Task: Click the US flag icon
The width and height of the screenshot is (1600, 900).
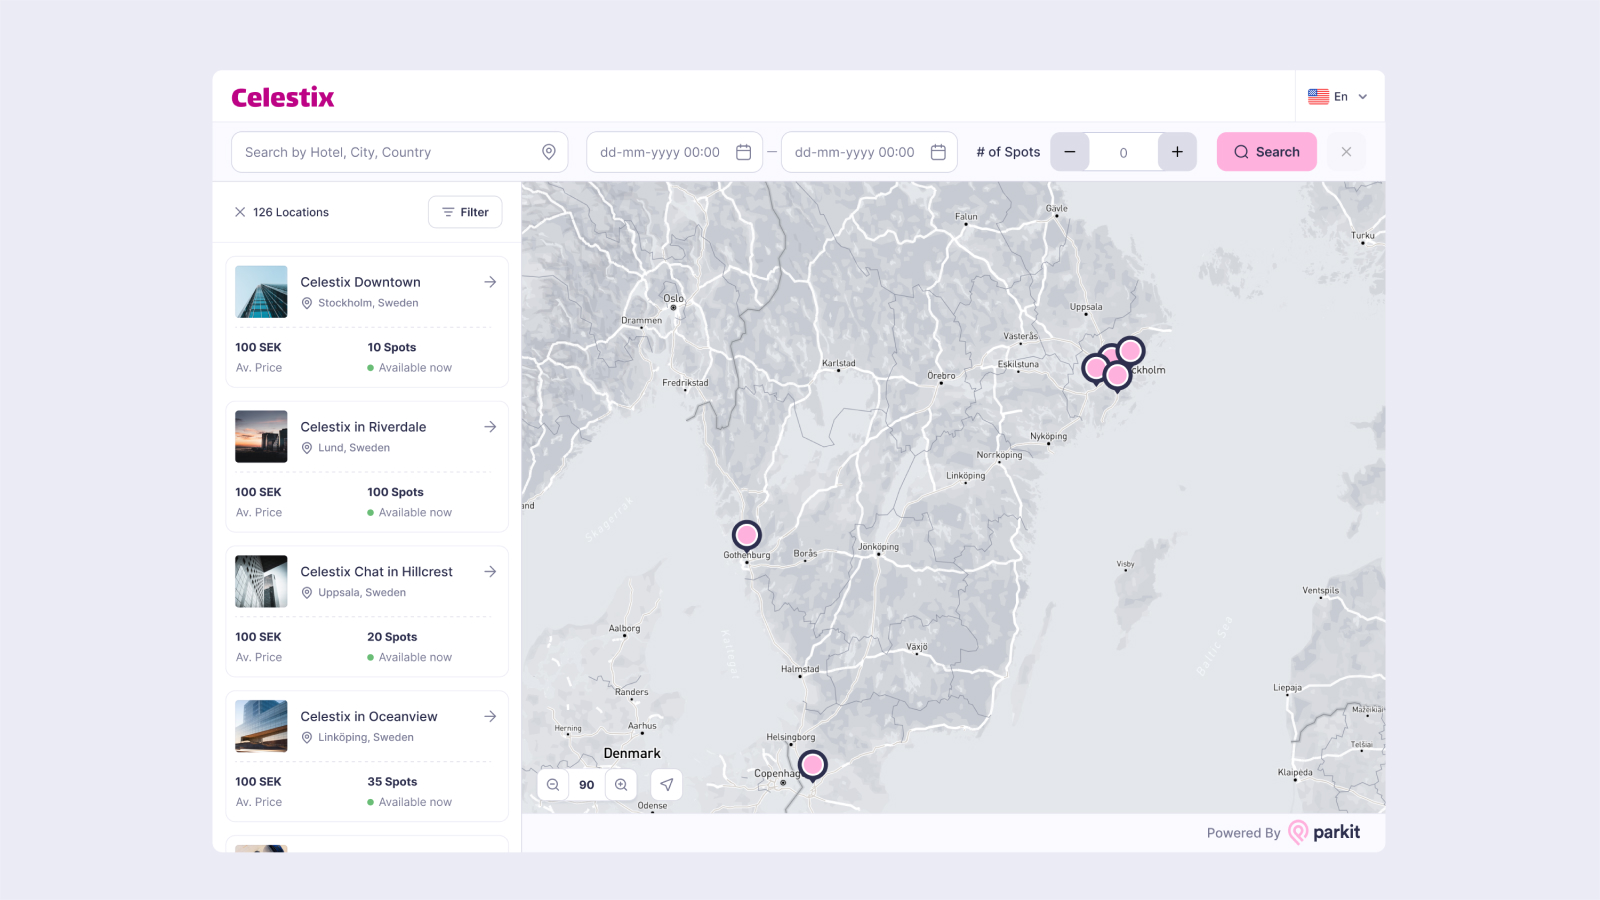Action: (x=1318, y=97)
